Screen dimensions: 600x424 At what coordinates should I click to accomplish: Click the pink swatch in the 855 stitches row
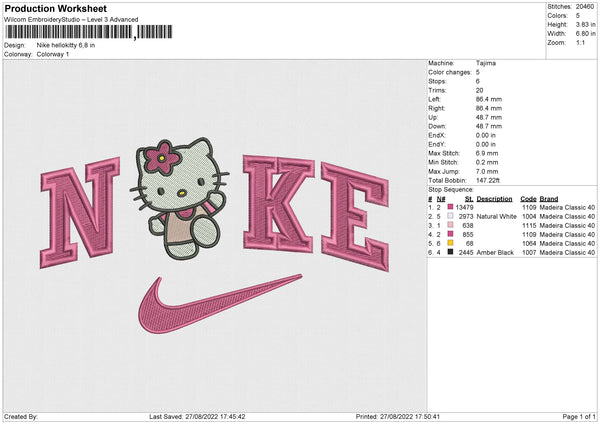(x=450, y=234)
